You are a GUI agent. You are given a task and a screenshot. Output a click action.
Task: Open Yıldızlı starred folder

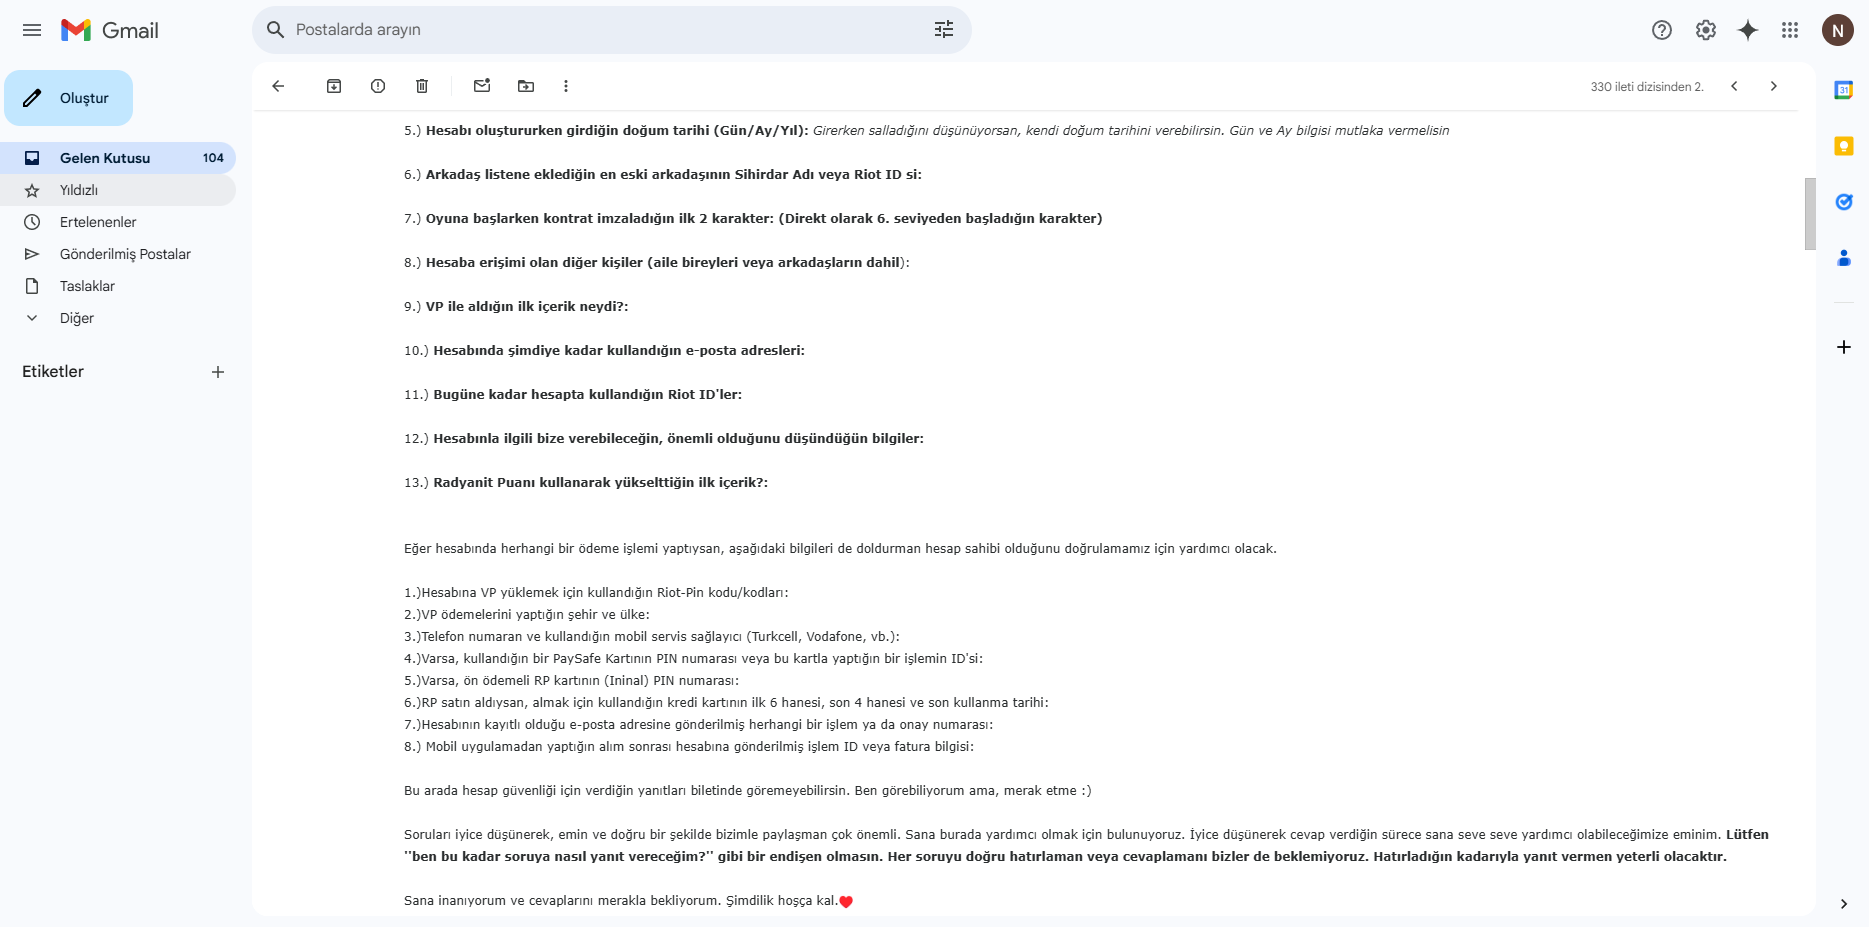118,190
